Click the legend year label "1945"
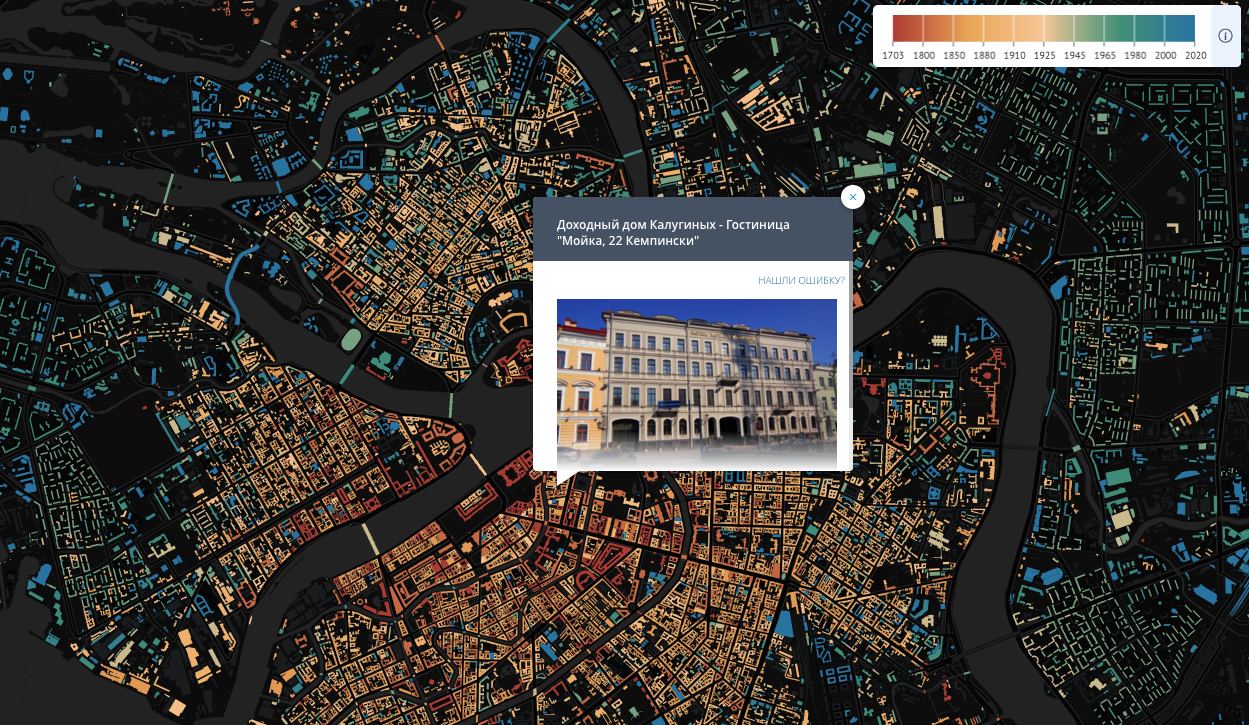The image size is (1249, 725). click(x=1074, y=55)
